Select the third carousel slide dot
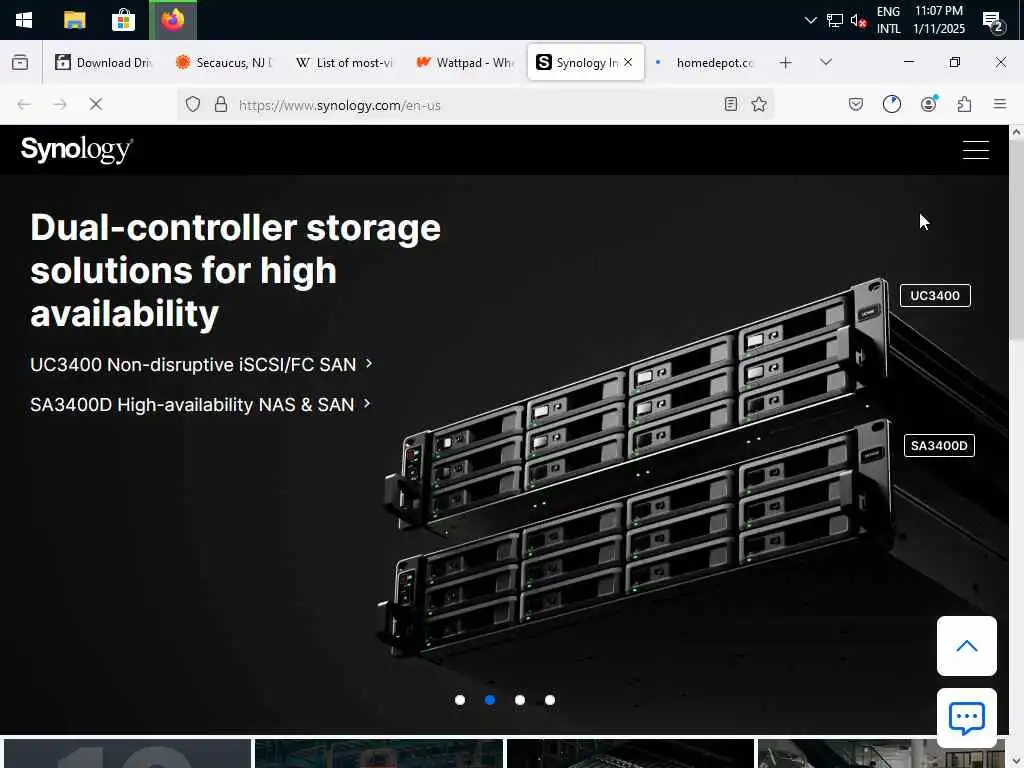The height and width of the screenshot is (768, 1024). coord(520,700)
